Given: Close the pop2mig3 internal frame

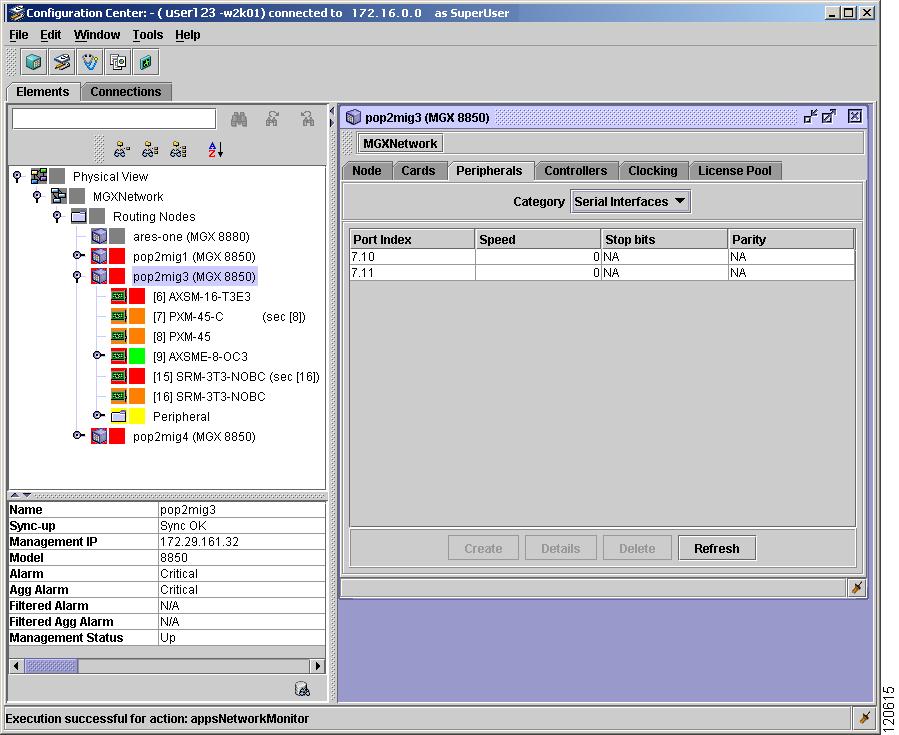Looking at the screenshot, I should pyautogui.click(x=854, y=116).
